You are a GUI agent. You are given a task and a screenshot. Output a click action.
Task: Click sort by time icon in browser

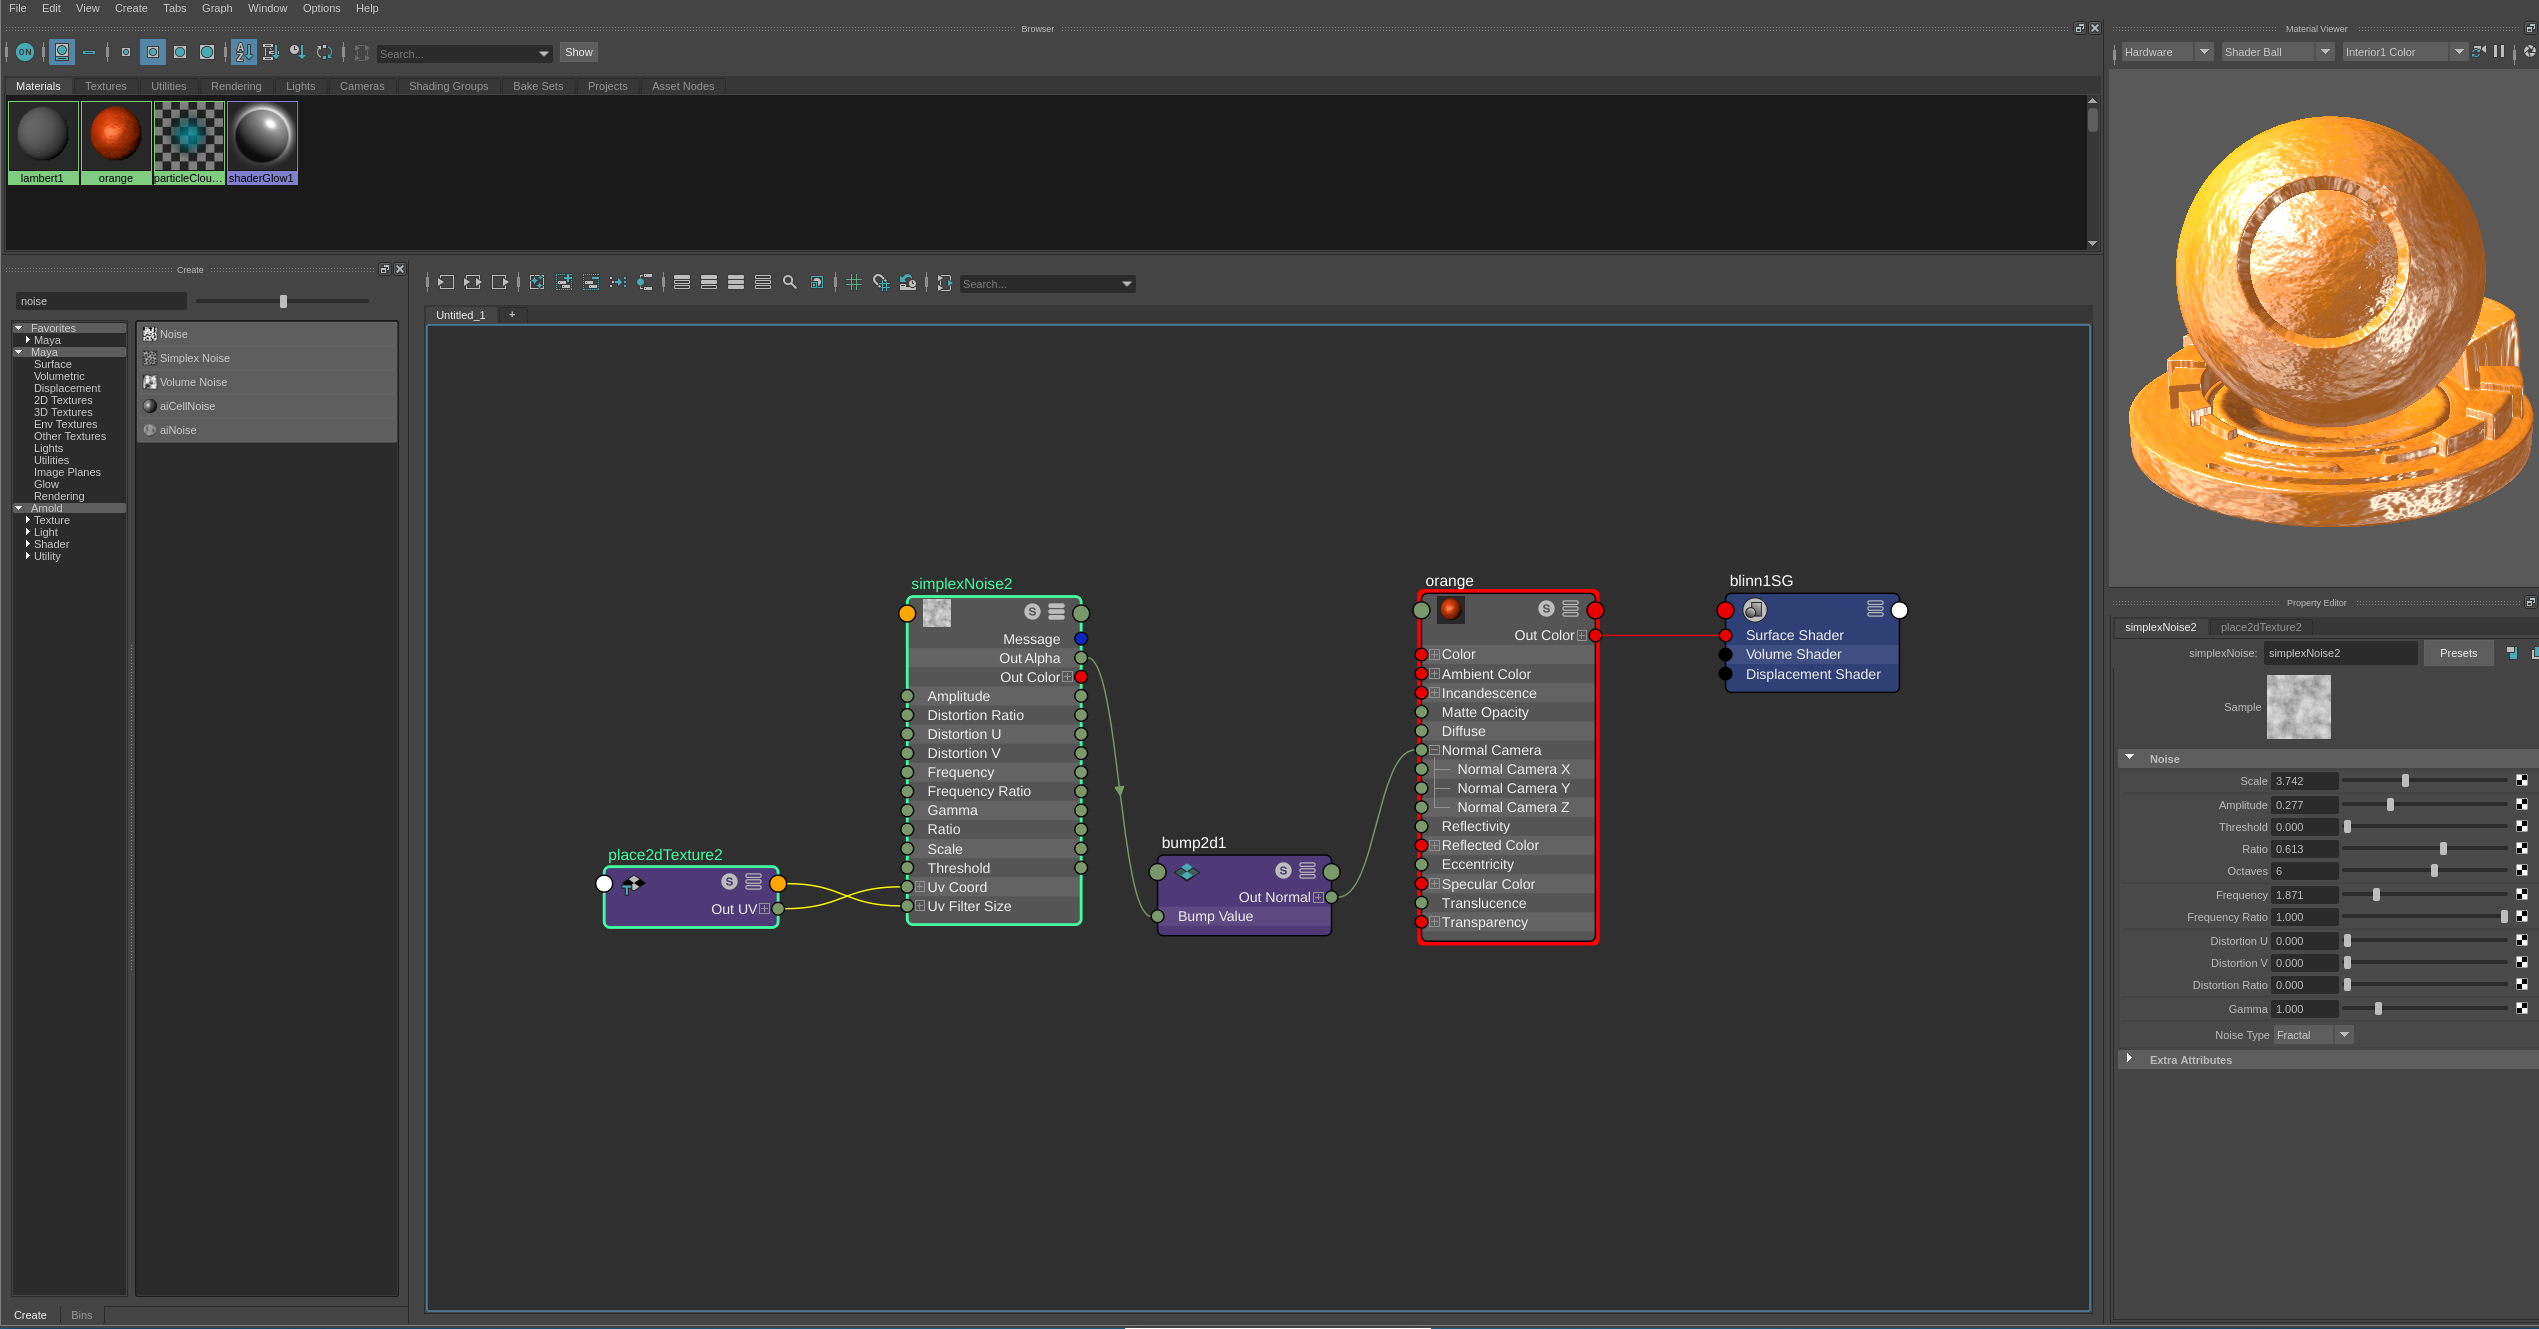pos(297,52)
